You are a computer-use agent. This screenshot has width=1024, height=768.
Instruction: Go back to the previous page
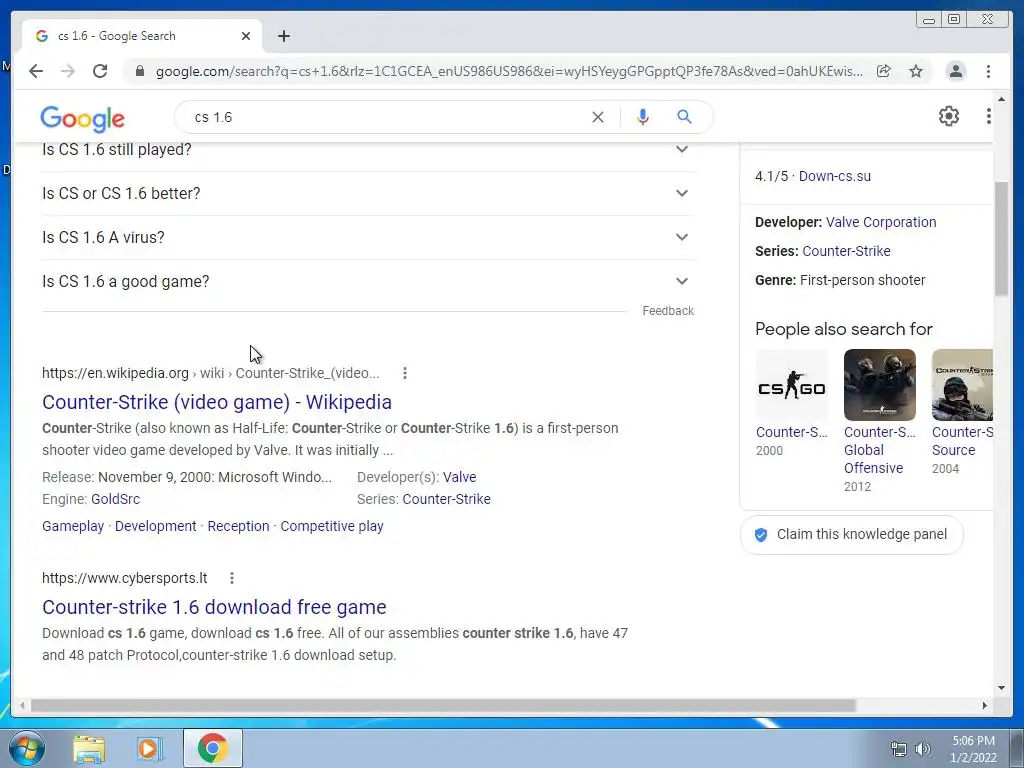pos(36,71)
